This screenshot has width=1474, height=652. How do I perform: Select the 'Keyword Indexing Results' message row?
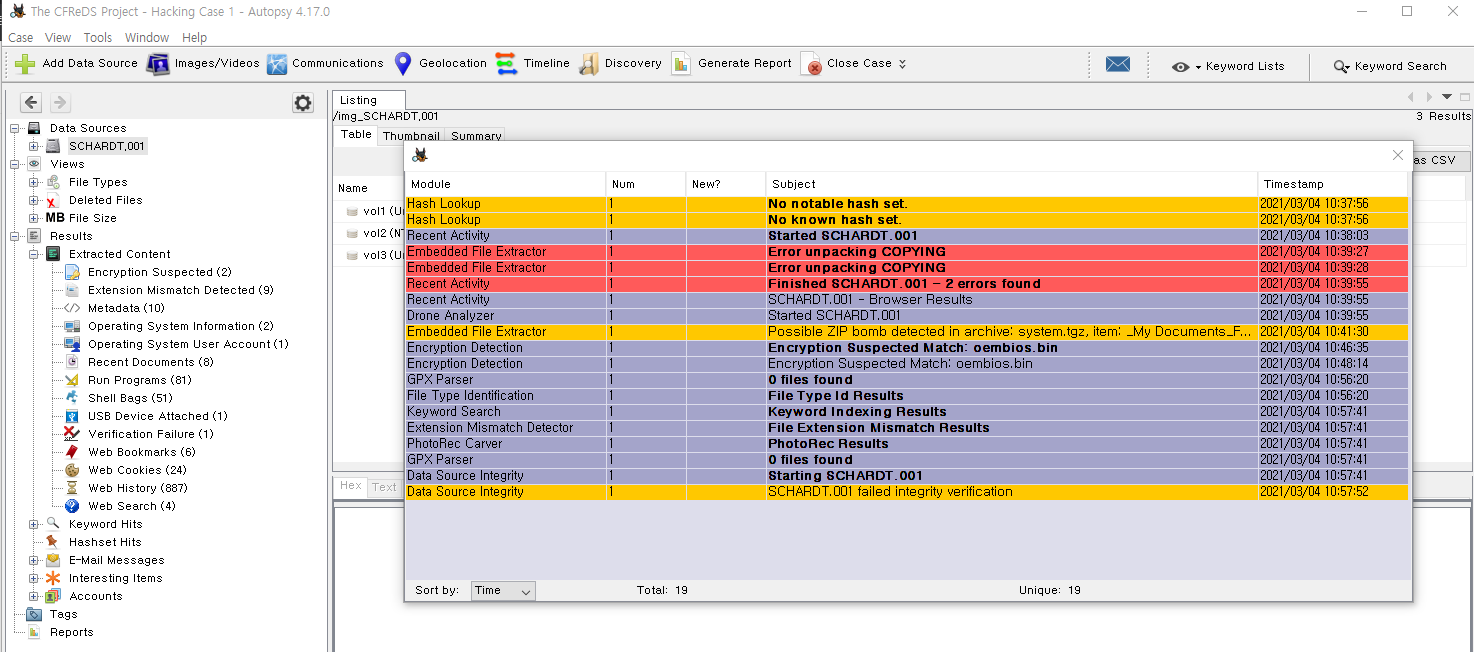906,412
